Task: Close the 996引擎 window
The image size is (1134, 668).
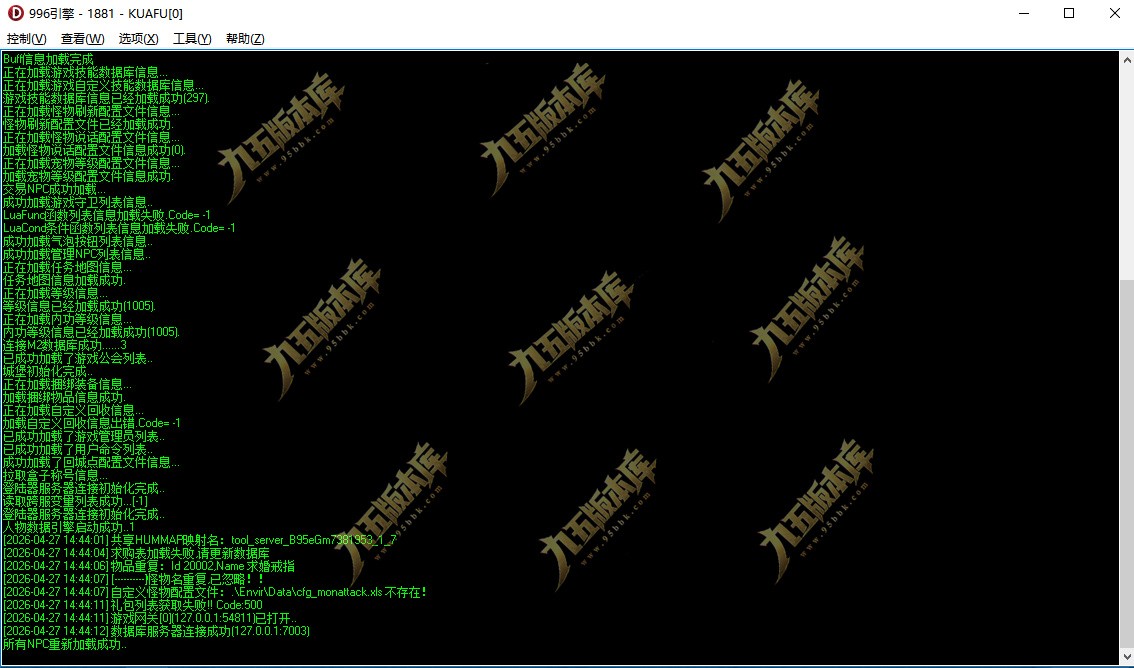Action: (1114, 13)
